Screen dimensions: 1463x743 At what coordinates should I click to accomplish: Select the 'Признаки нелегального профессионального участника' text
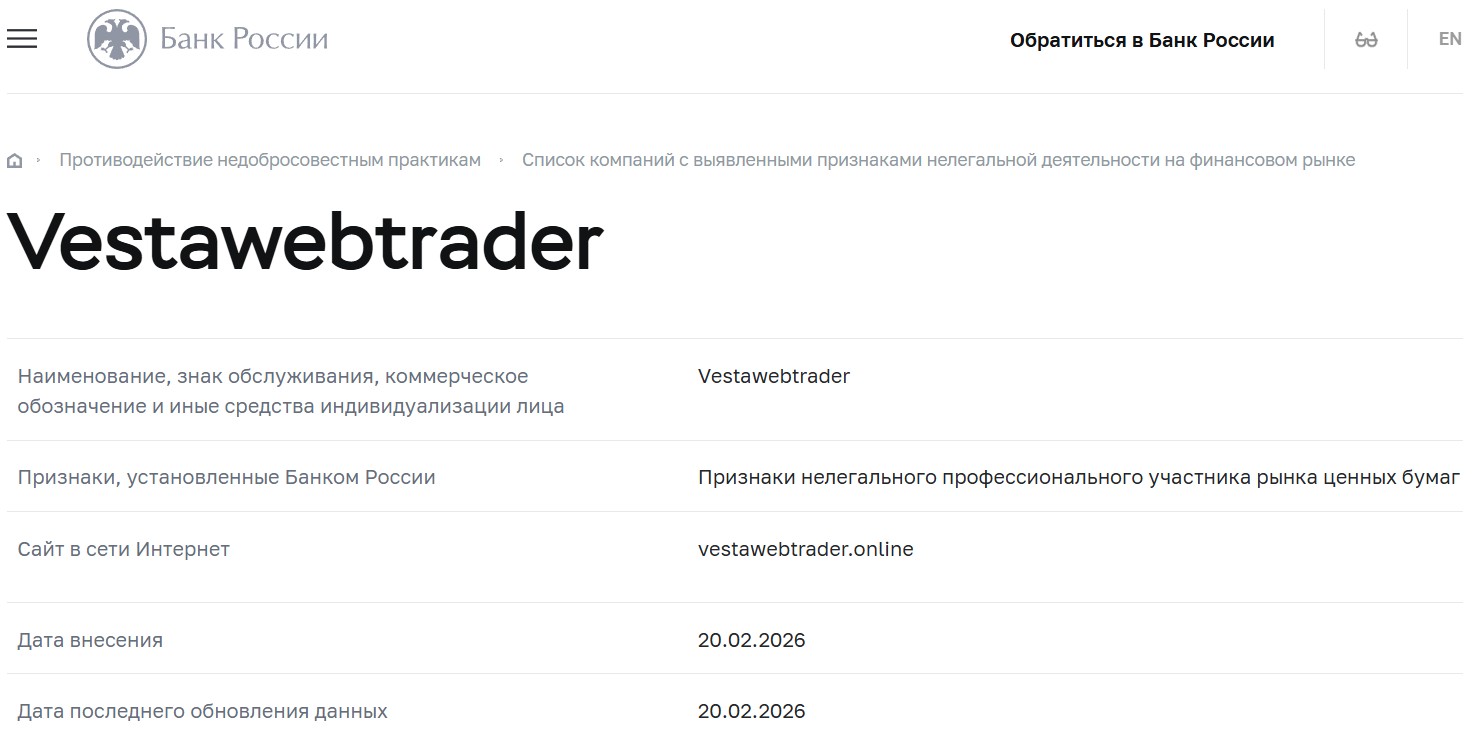pos(1078,477)
